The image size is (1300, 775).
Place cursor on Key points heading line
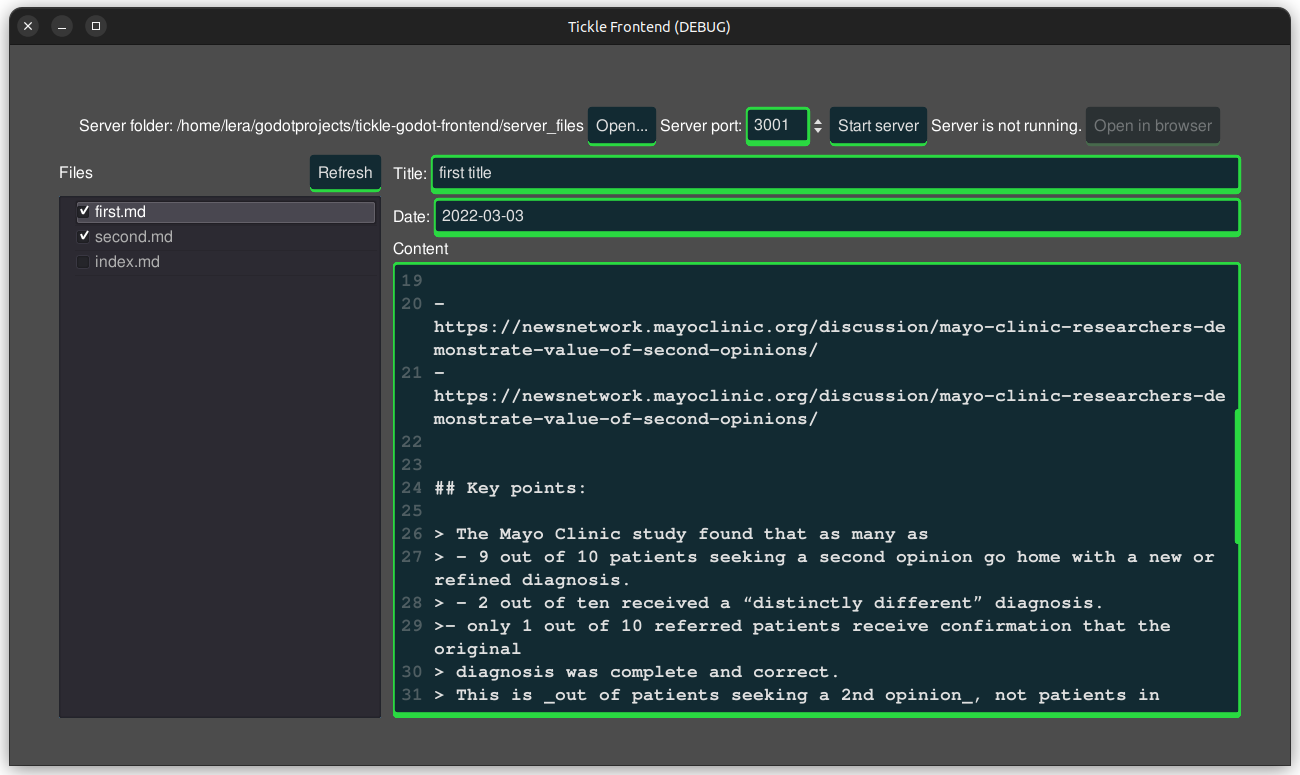[x=511, y=488]
